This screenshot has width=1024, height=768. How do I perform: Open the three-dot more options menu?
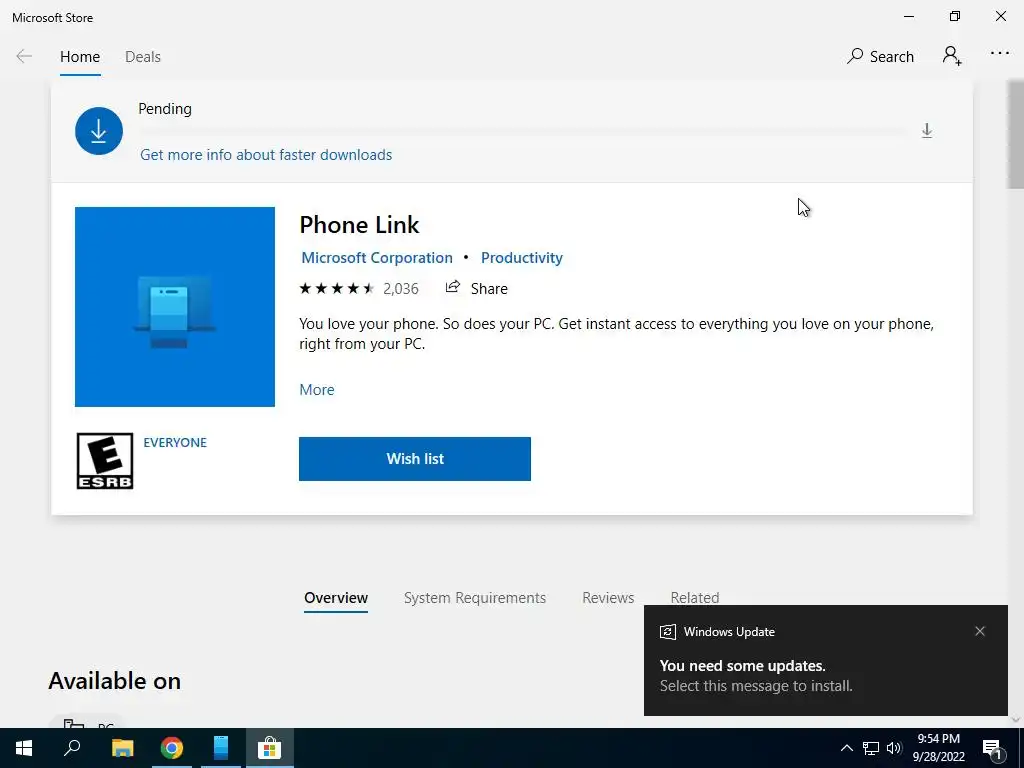click(999, 54)
